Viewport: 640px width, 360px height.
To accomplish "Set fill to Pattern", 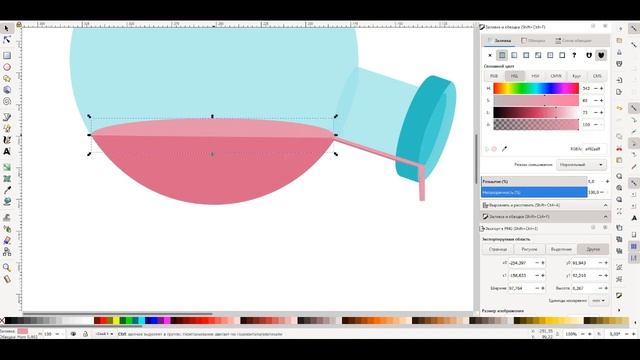I will [x=550, y=55].
